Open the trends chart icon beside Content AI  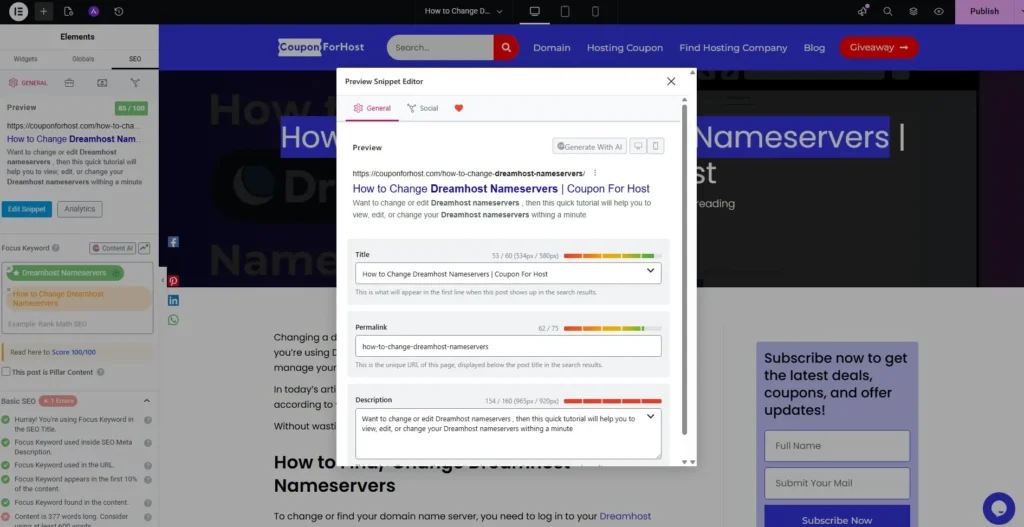[144, 248]
